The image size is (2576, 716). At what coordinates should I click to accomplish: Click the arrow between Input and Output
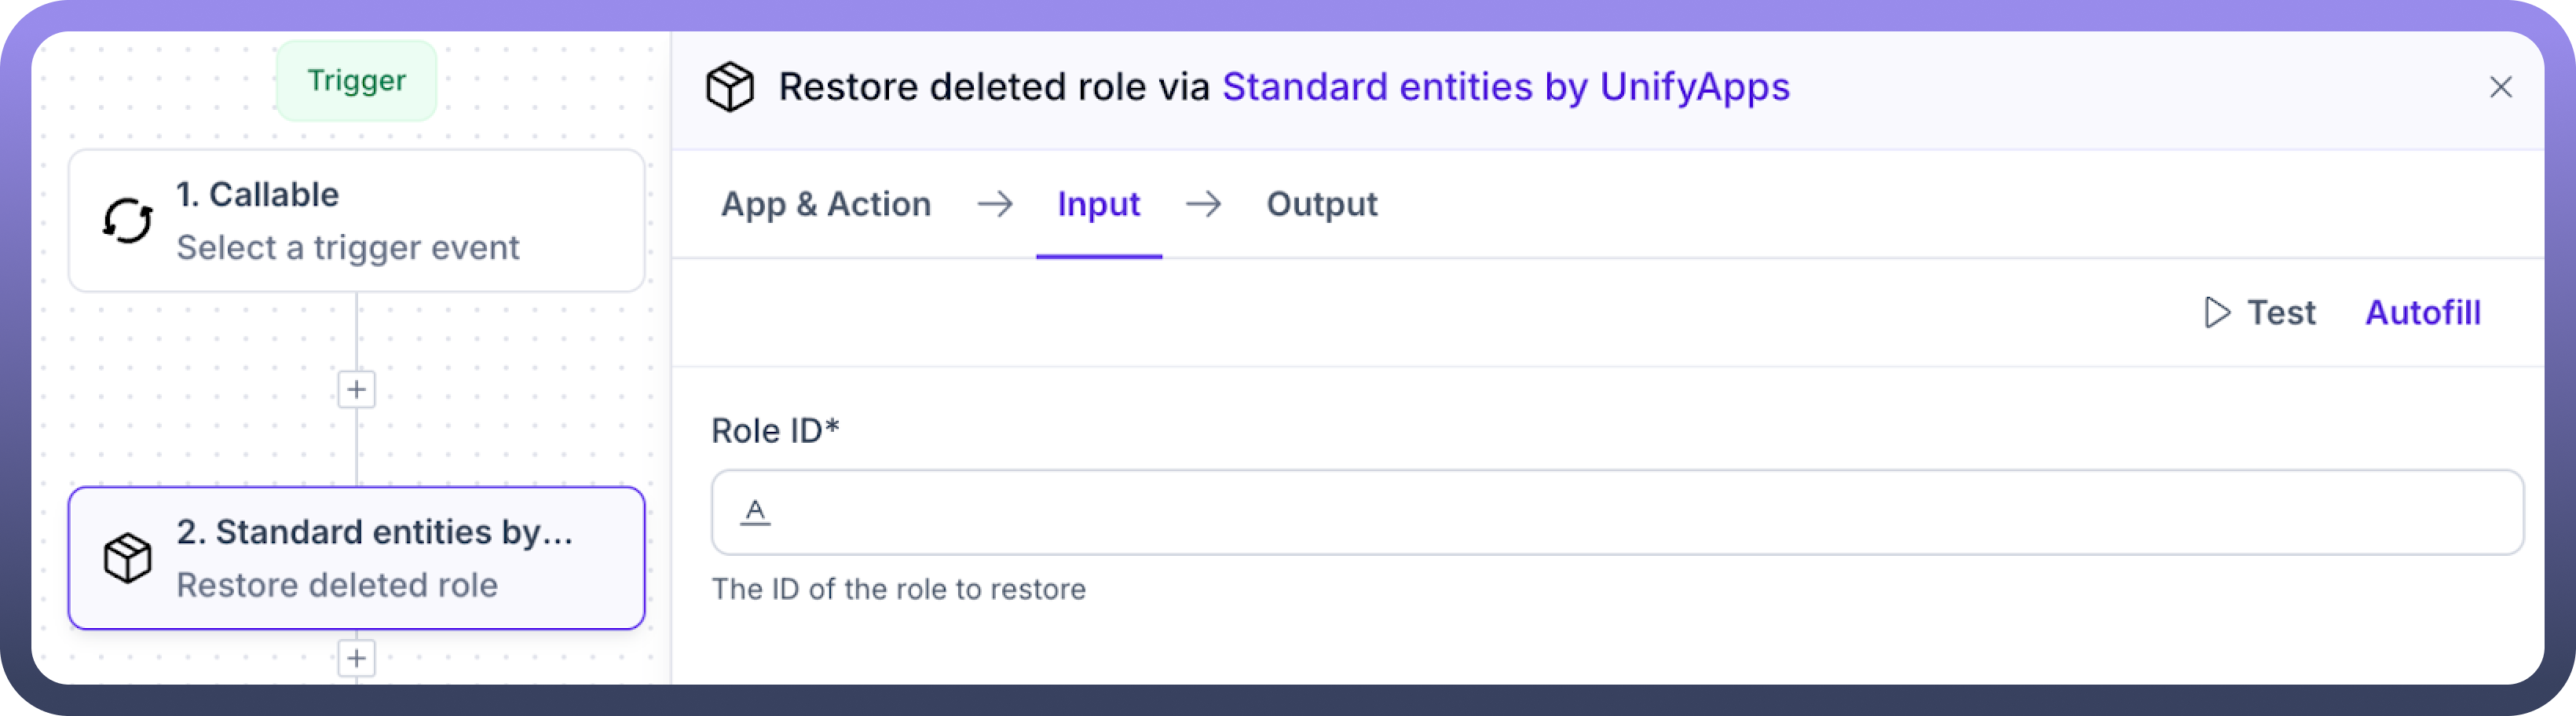[1203, 204]
